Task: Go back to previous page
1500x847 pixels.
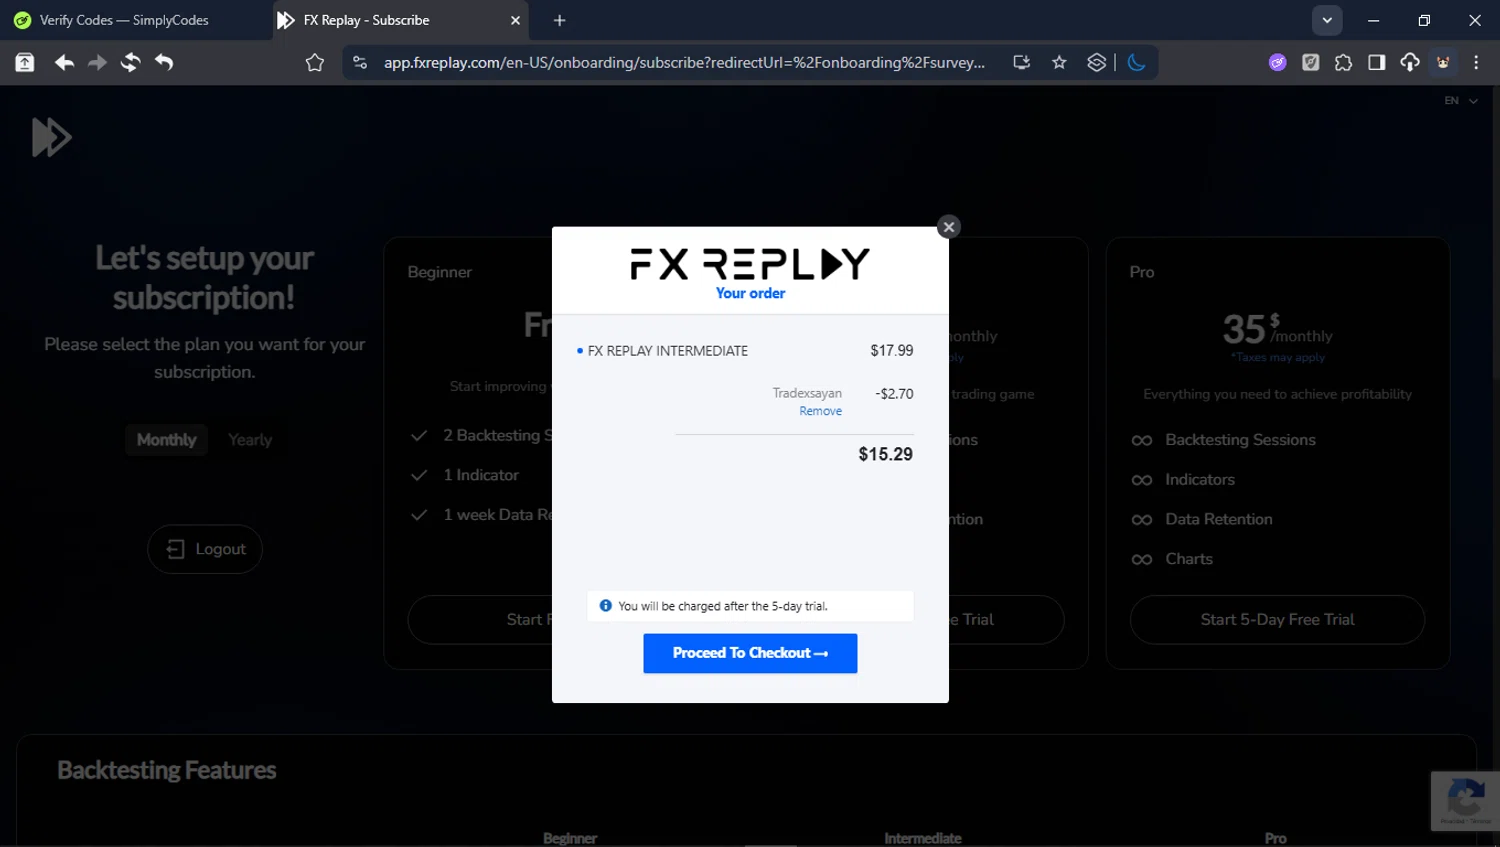Action: coord(64,62)
